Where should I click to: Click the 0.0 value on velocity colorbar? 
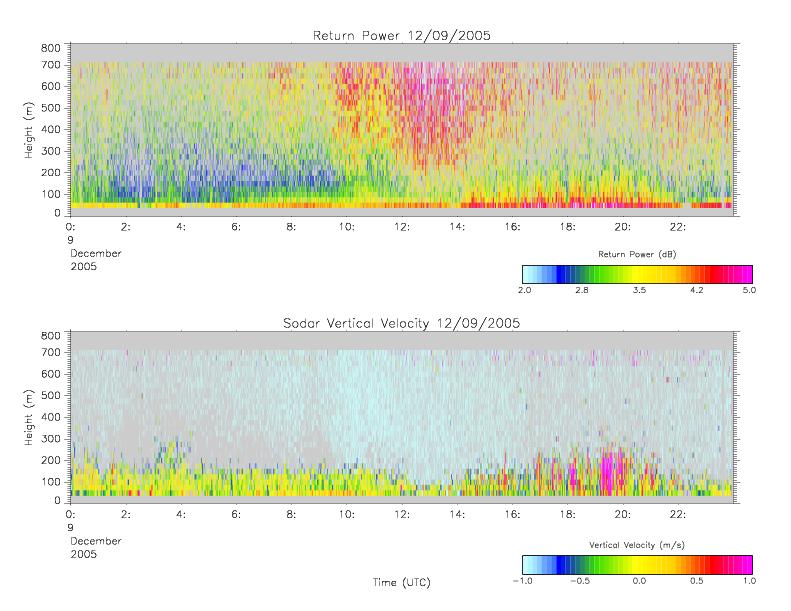639,581
